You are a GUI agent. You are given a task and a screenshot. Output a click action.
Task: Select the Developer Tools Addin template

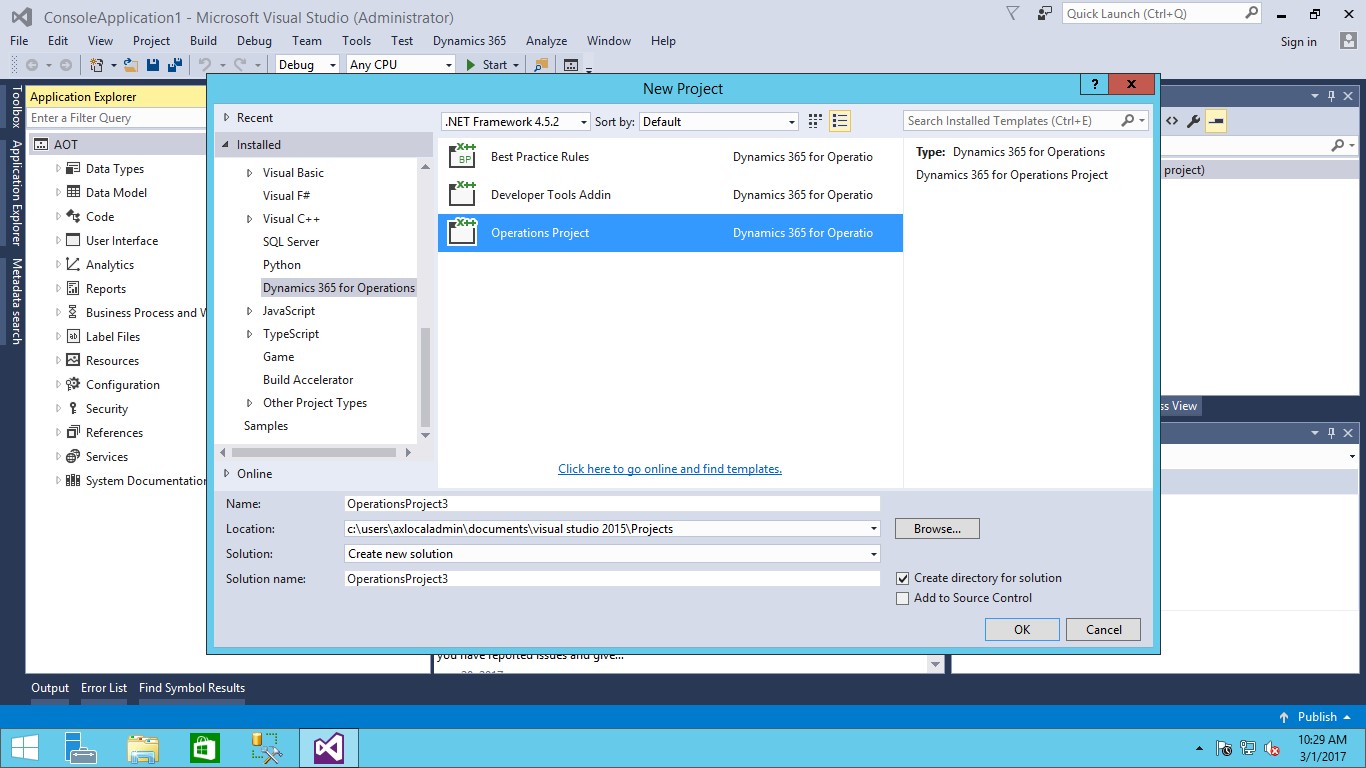coord(670,195)
